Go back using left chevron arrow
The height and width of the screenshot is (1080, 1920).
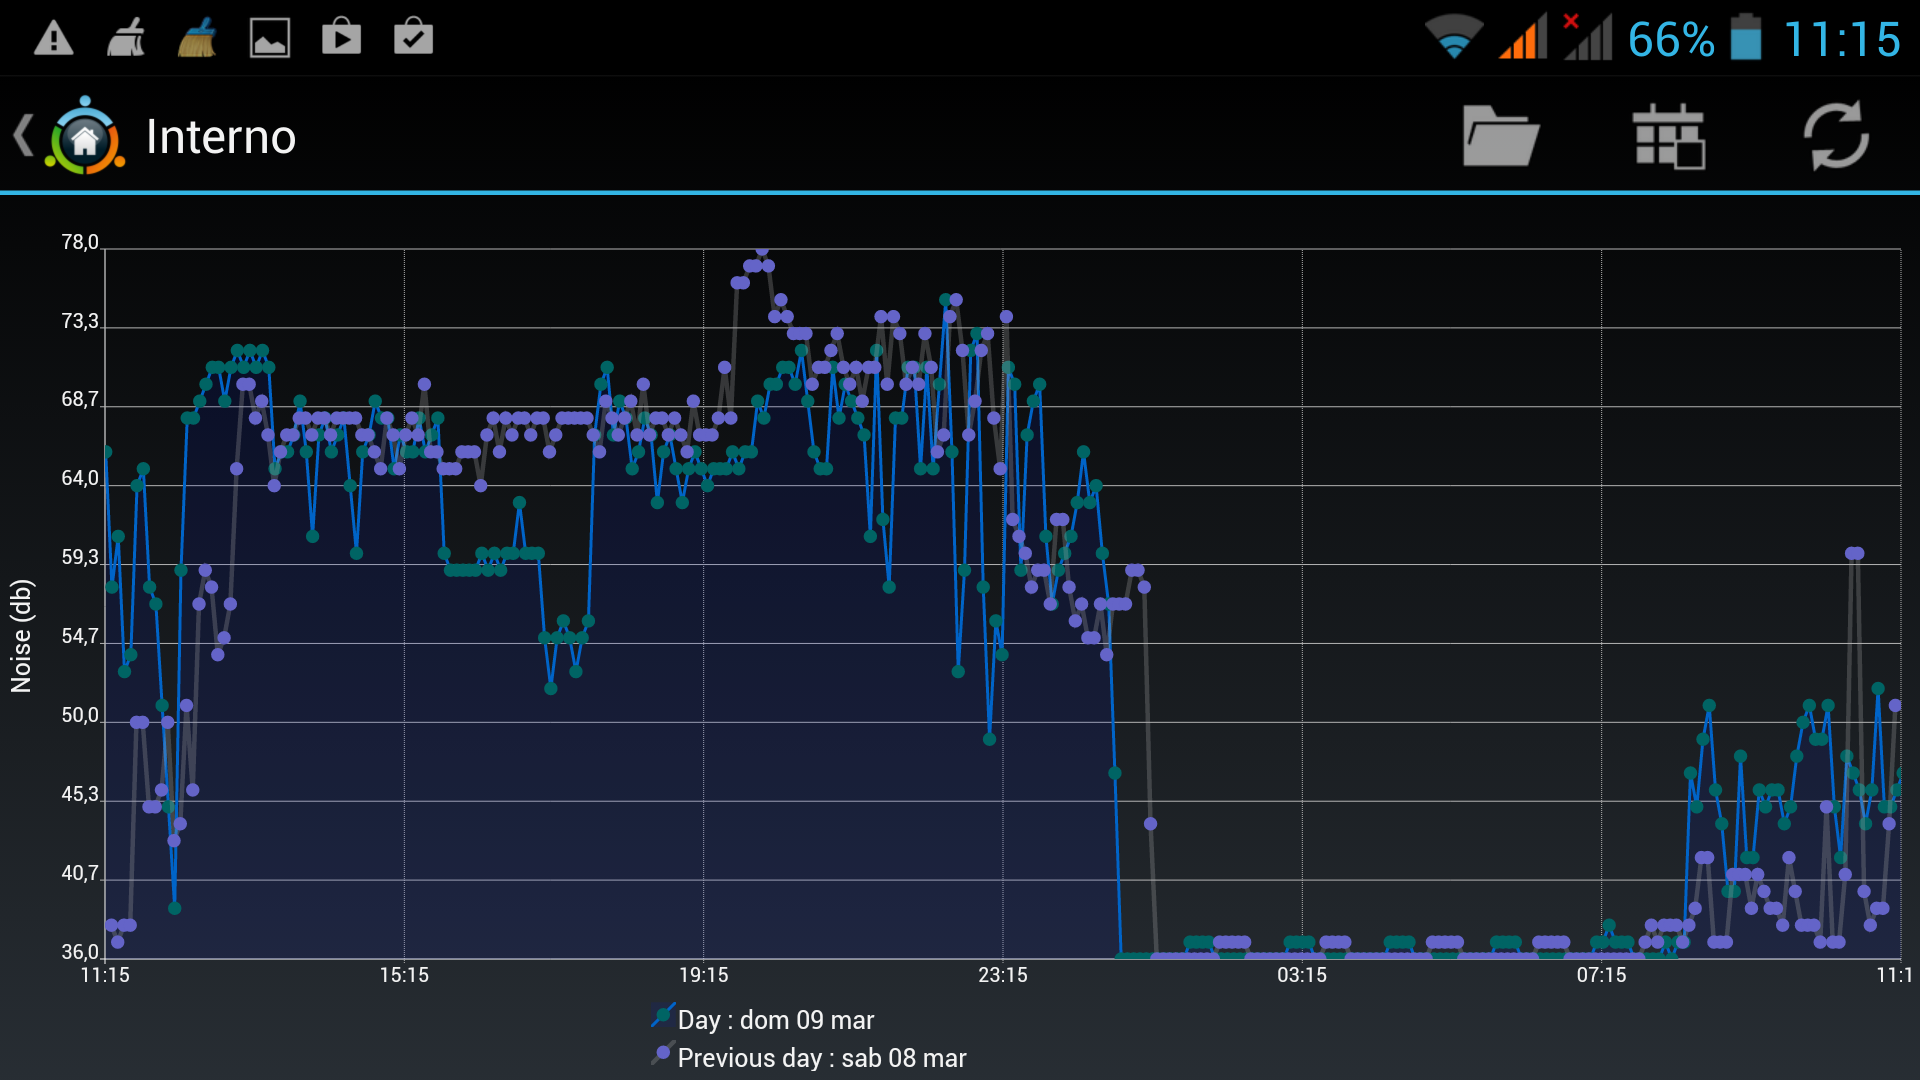click(x=22, y=136)
